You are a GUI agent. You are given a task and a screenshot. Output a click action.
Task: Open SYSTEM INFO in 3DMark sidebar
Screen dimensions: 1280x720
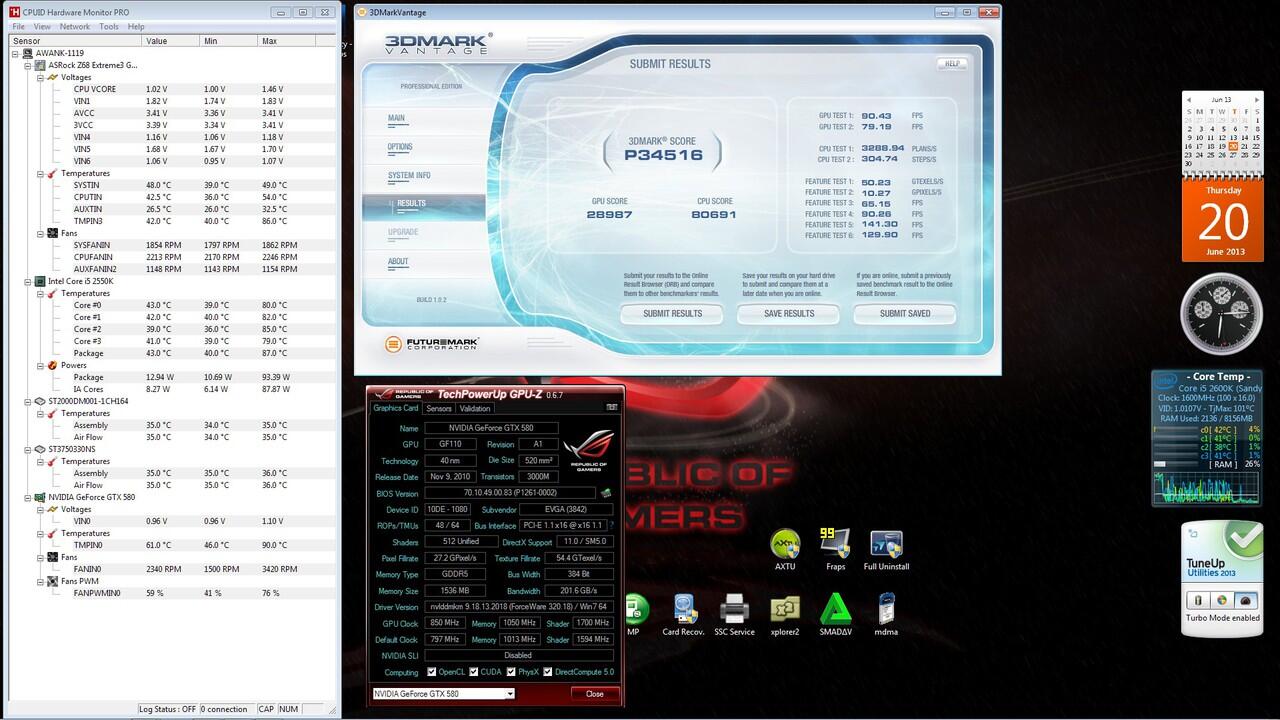pos(409,176)
